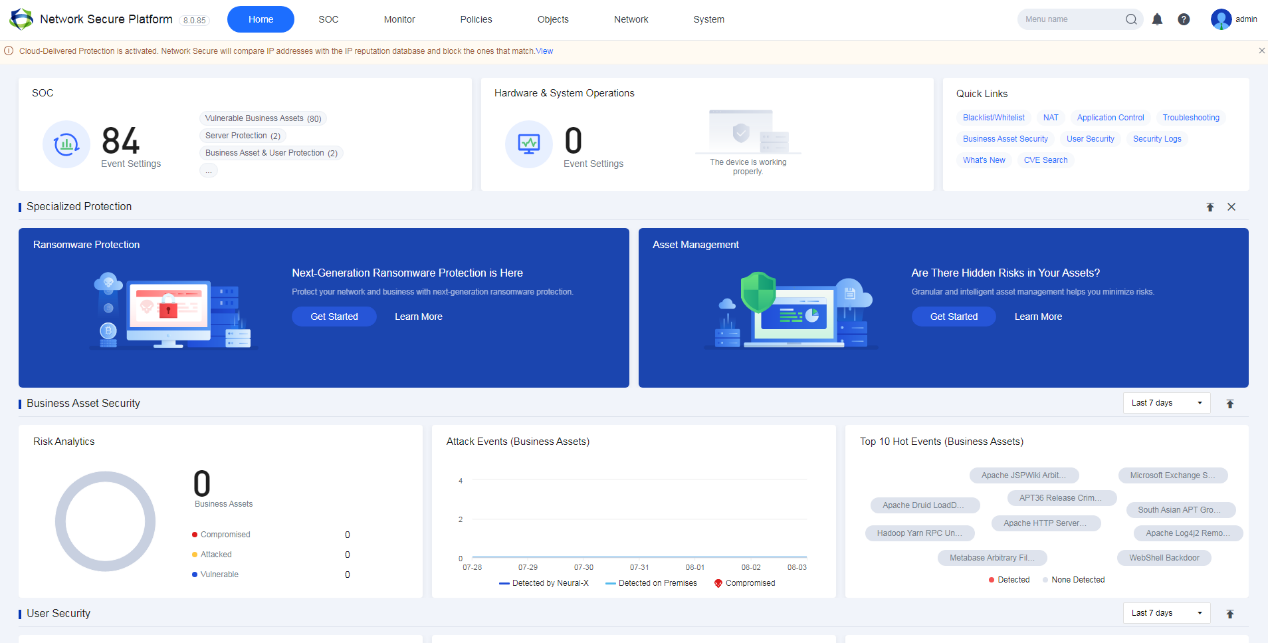Image resolution: width=1268 pixels, height=643 pixels.
Task: Click the notification bell icon
Action: coord(1157,19)
